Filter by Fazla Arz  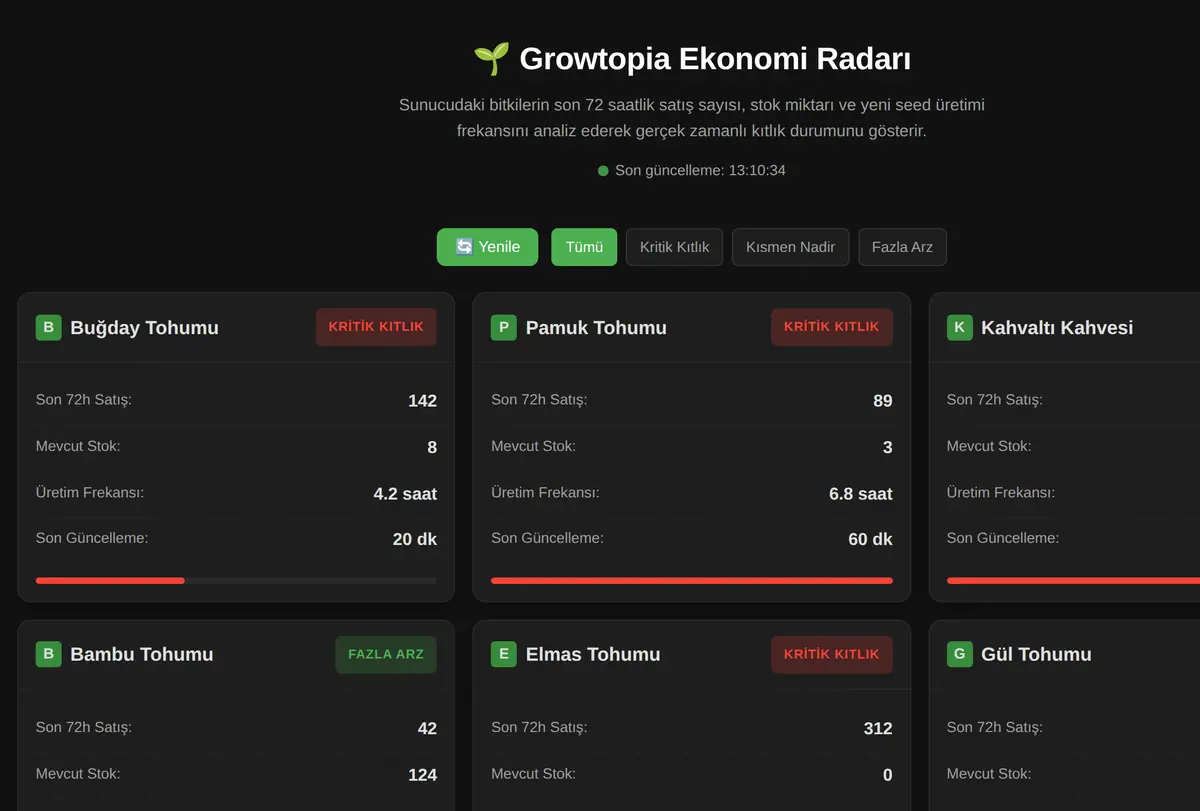click(x=902, y=247)
